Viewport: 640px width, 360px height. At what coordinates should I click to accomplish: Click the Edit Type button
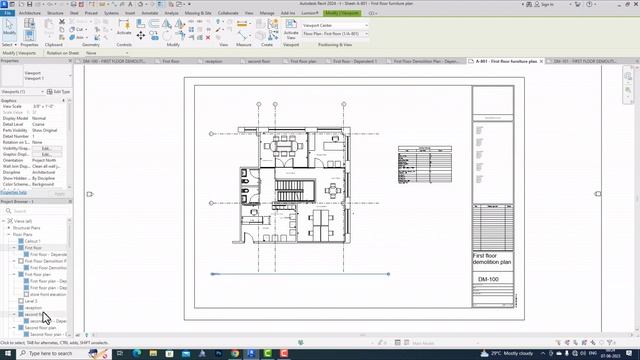coord(59,92)
